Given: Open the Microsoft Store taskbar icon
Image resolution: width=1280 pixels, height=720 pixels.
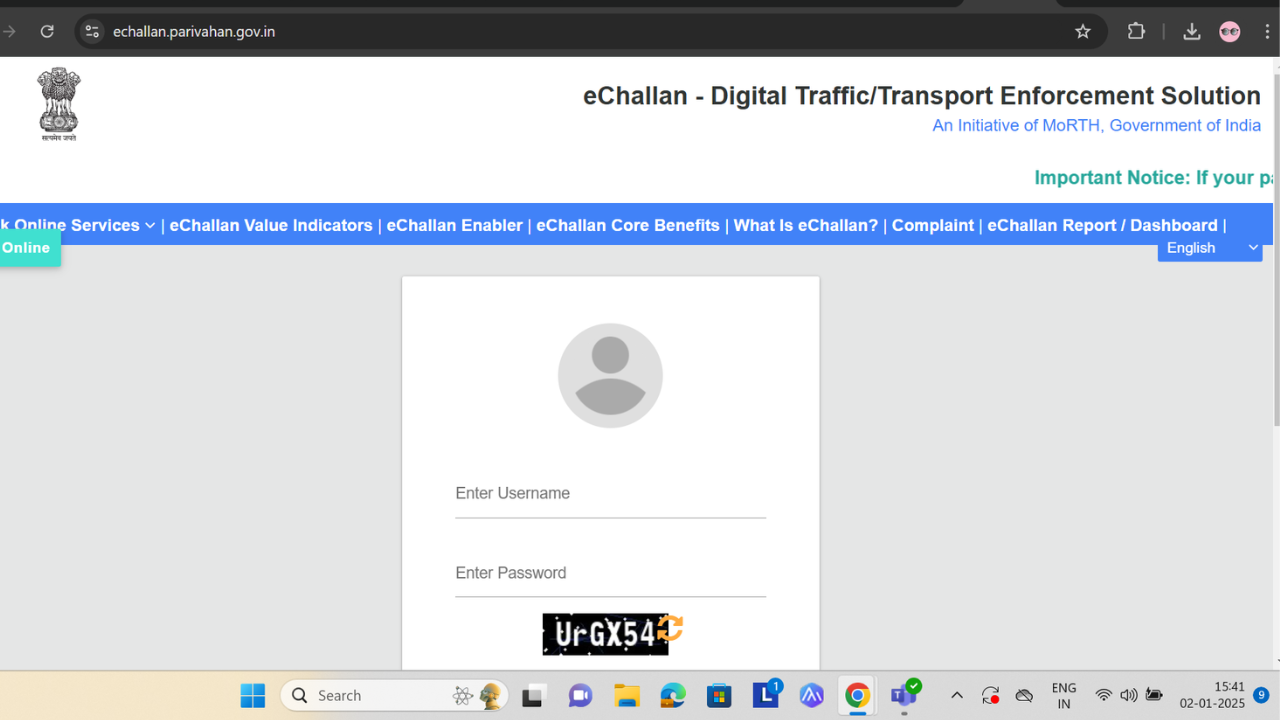Looking at the screenshot, I should pyautogui.click(x=719, y=695).
